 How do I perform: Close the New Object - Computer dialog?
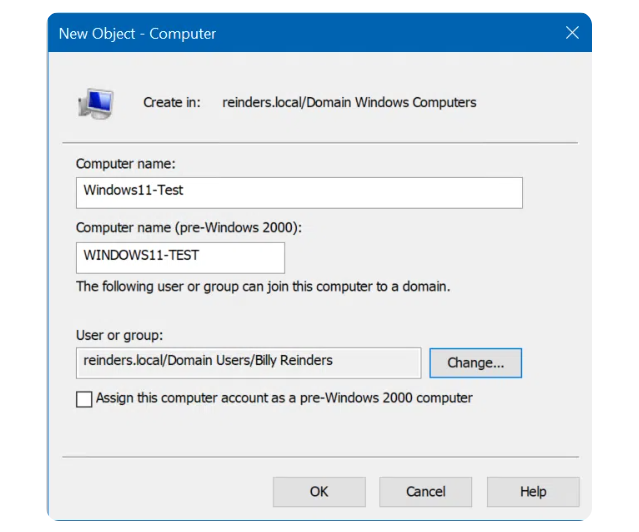(x=572, y=33)
